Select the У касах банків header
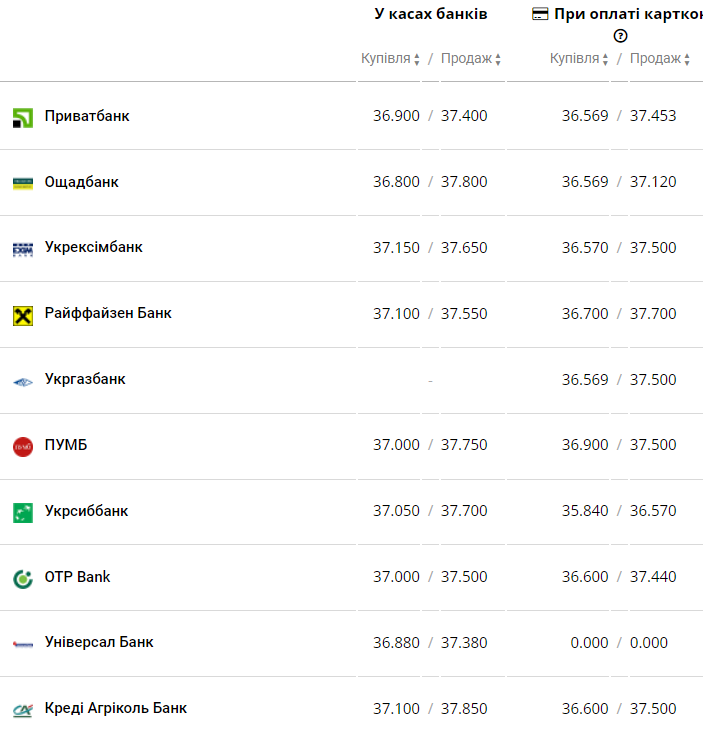 point(430,14)
